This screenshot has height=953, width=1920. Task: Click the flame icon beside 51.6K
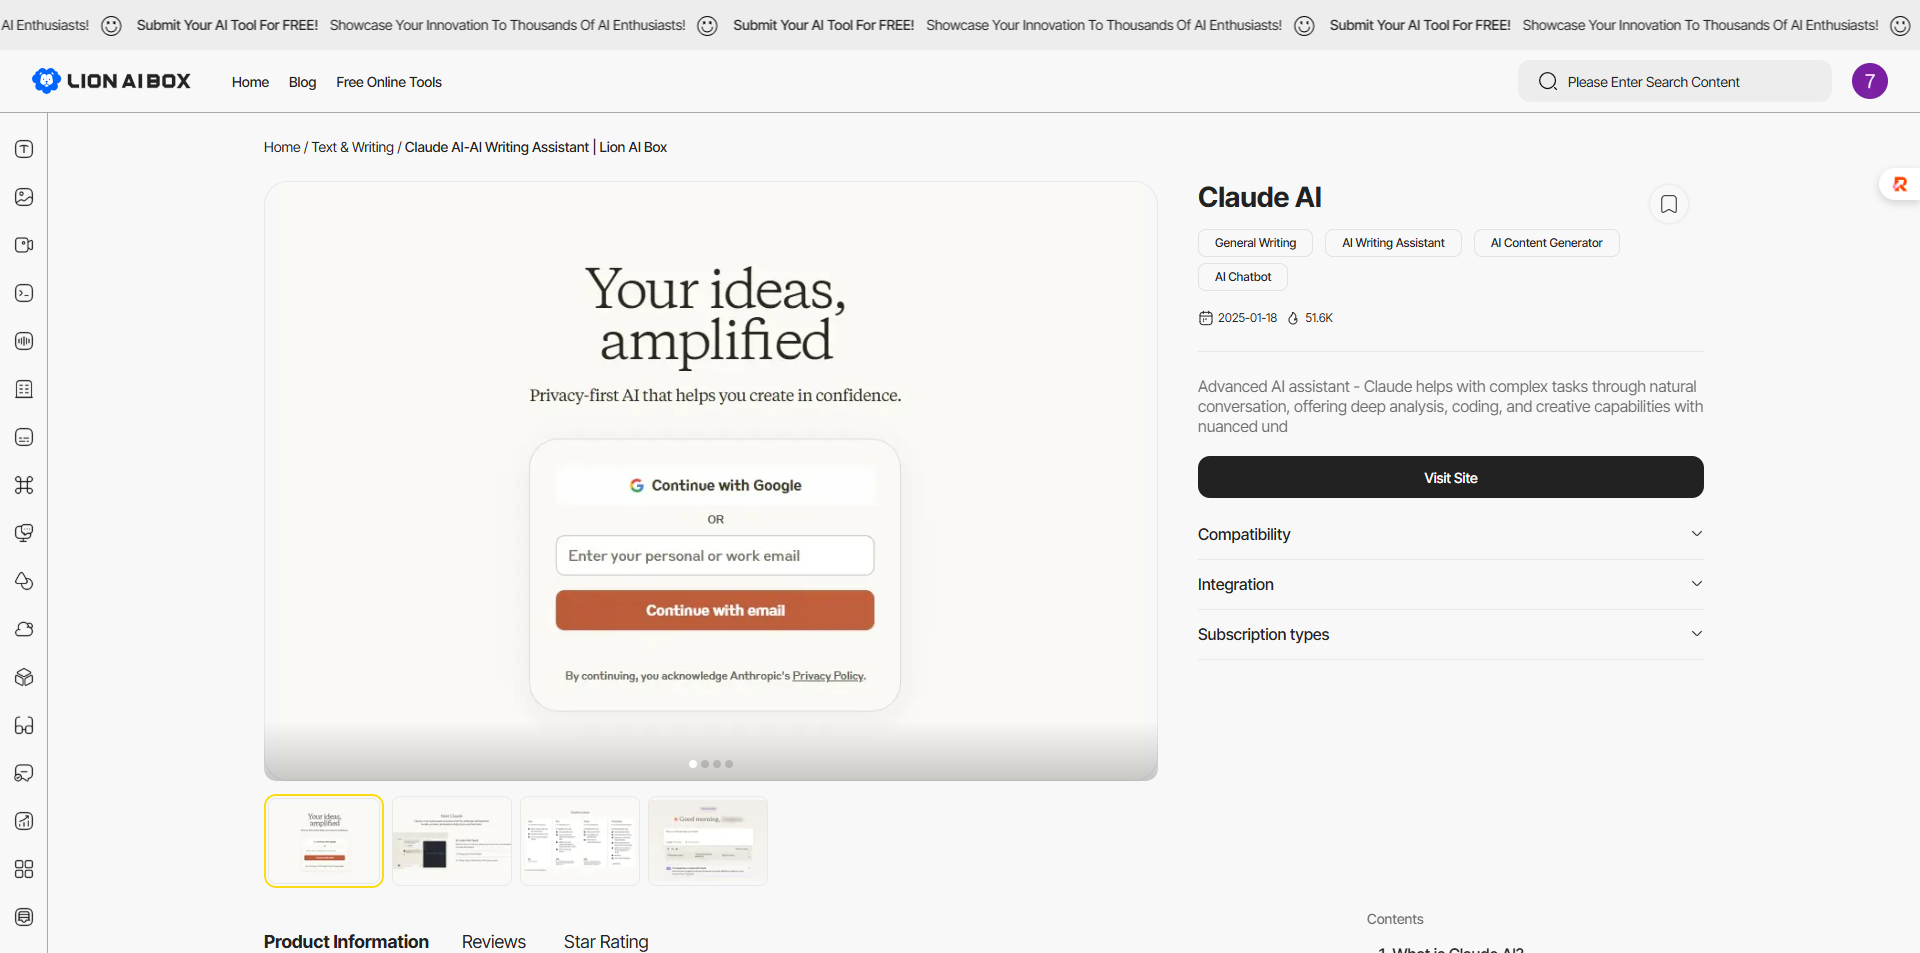tap(1293, 318)
